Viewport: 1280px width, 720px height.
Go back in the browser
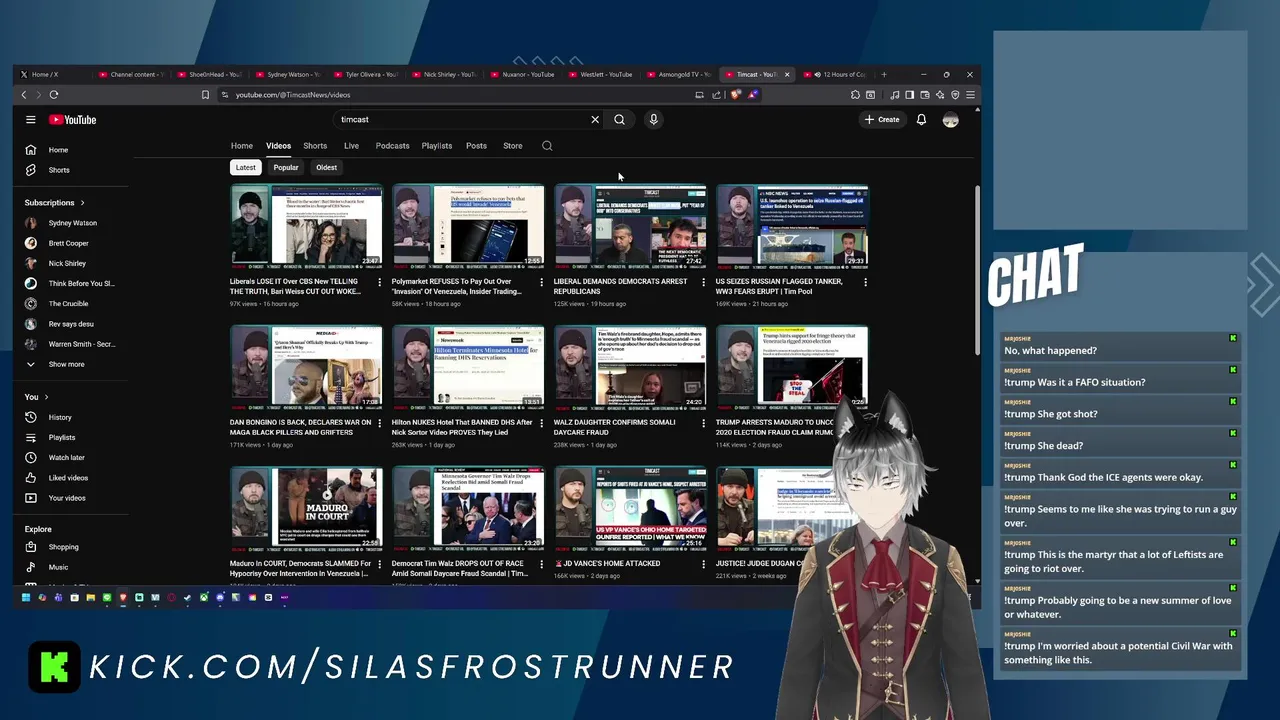[24, 95]
